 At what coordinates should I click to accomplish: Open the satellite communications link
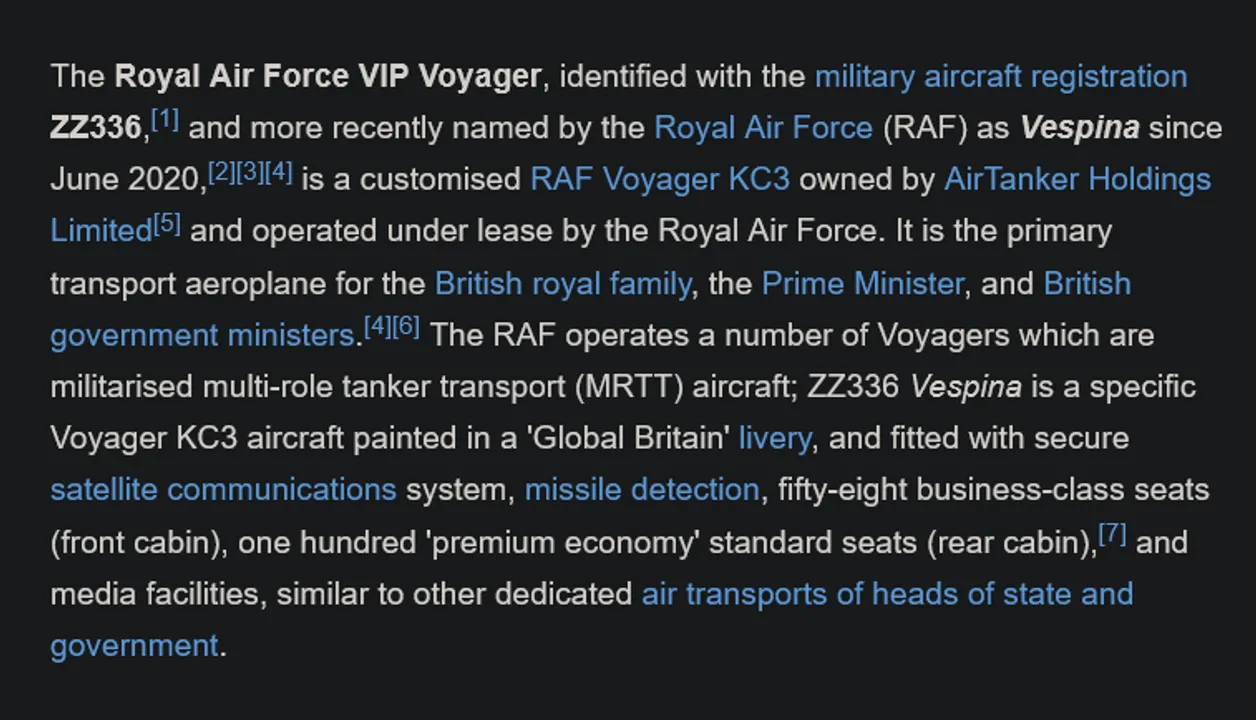click(x=223, y=490)
